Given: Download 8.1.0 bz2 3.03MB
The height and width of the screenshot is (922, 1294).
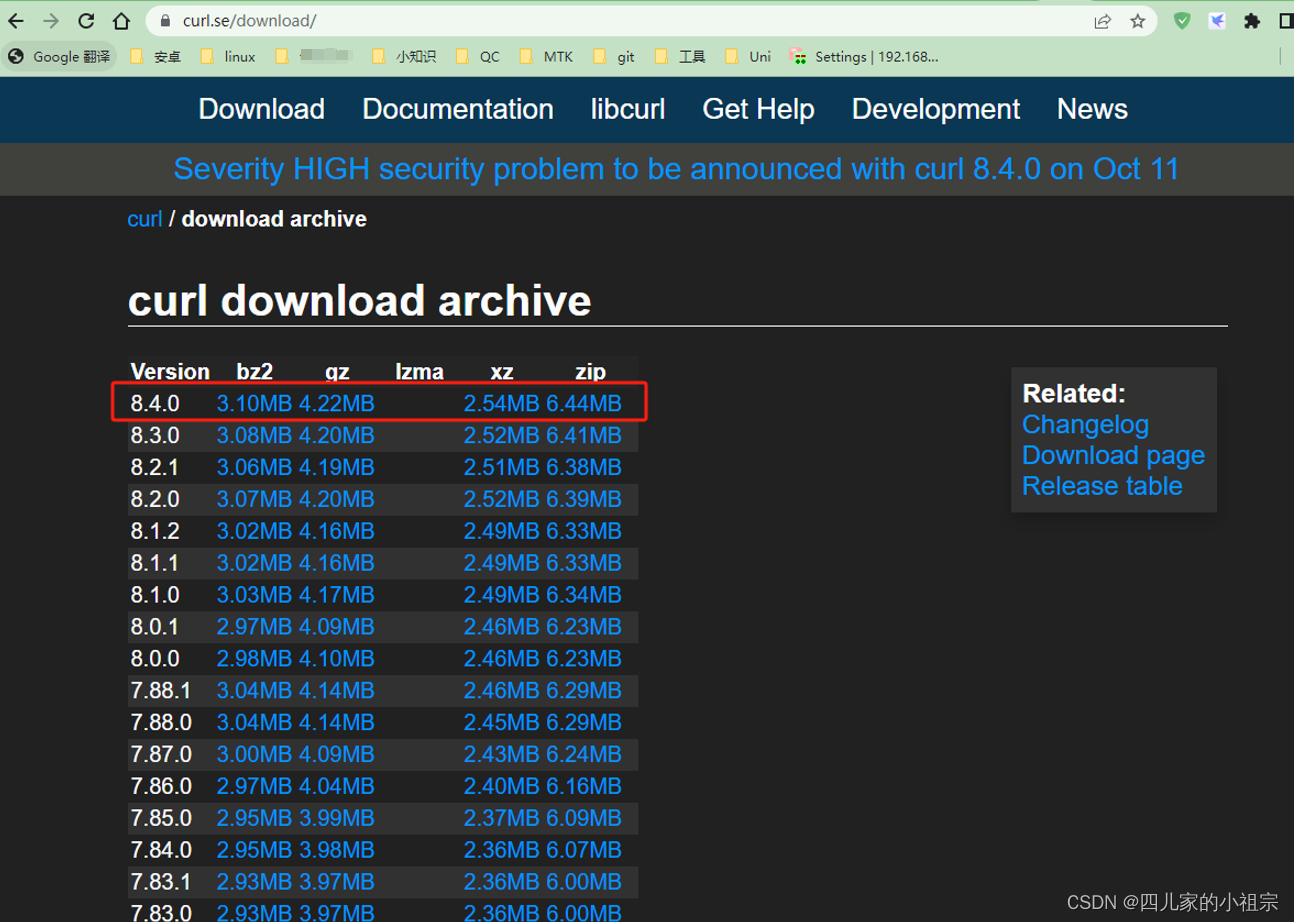Looking at the screenshot, I should click(x=254, y=595).
